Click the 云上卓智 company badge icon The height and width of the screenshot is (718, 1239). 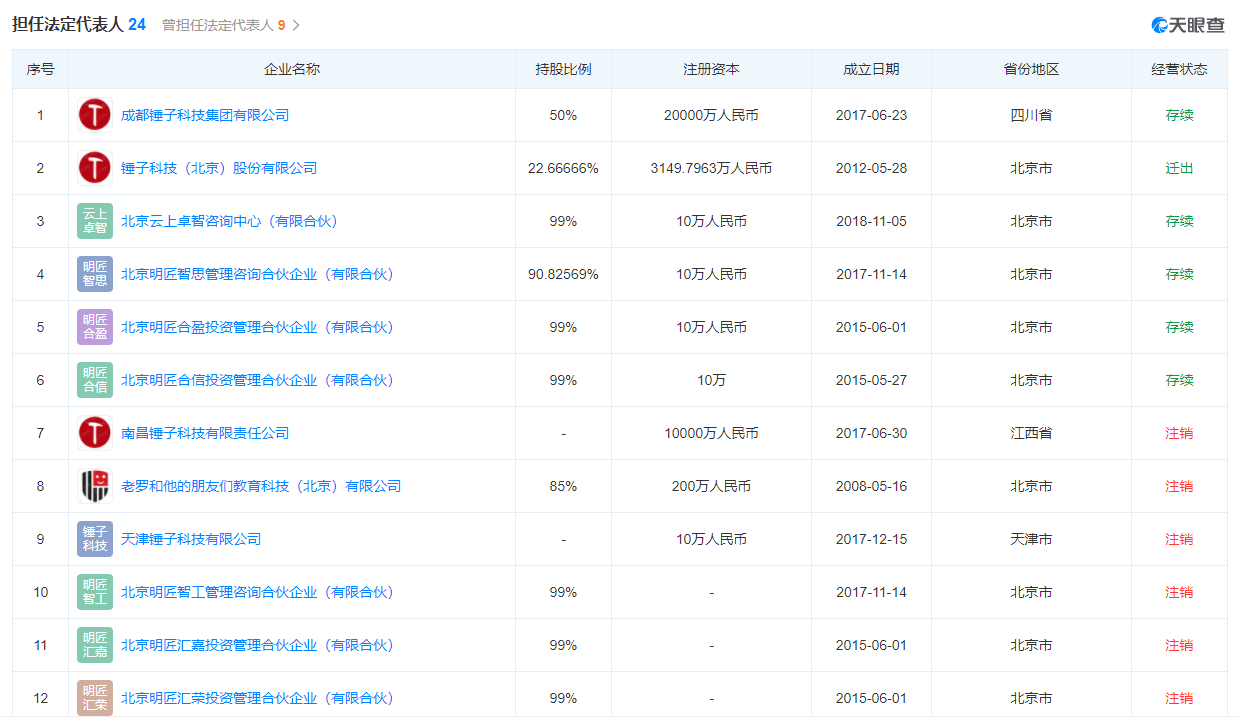point(95,221)
